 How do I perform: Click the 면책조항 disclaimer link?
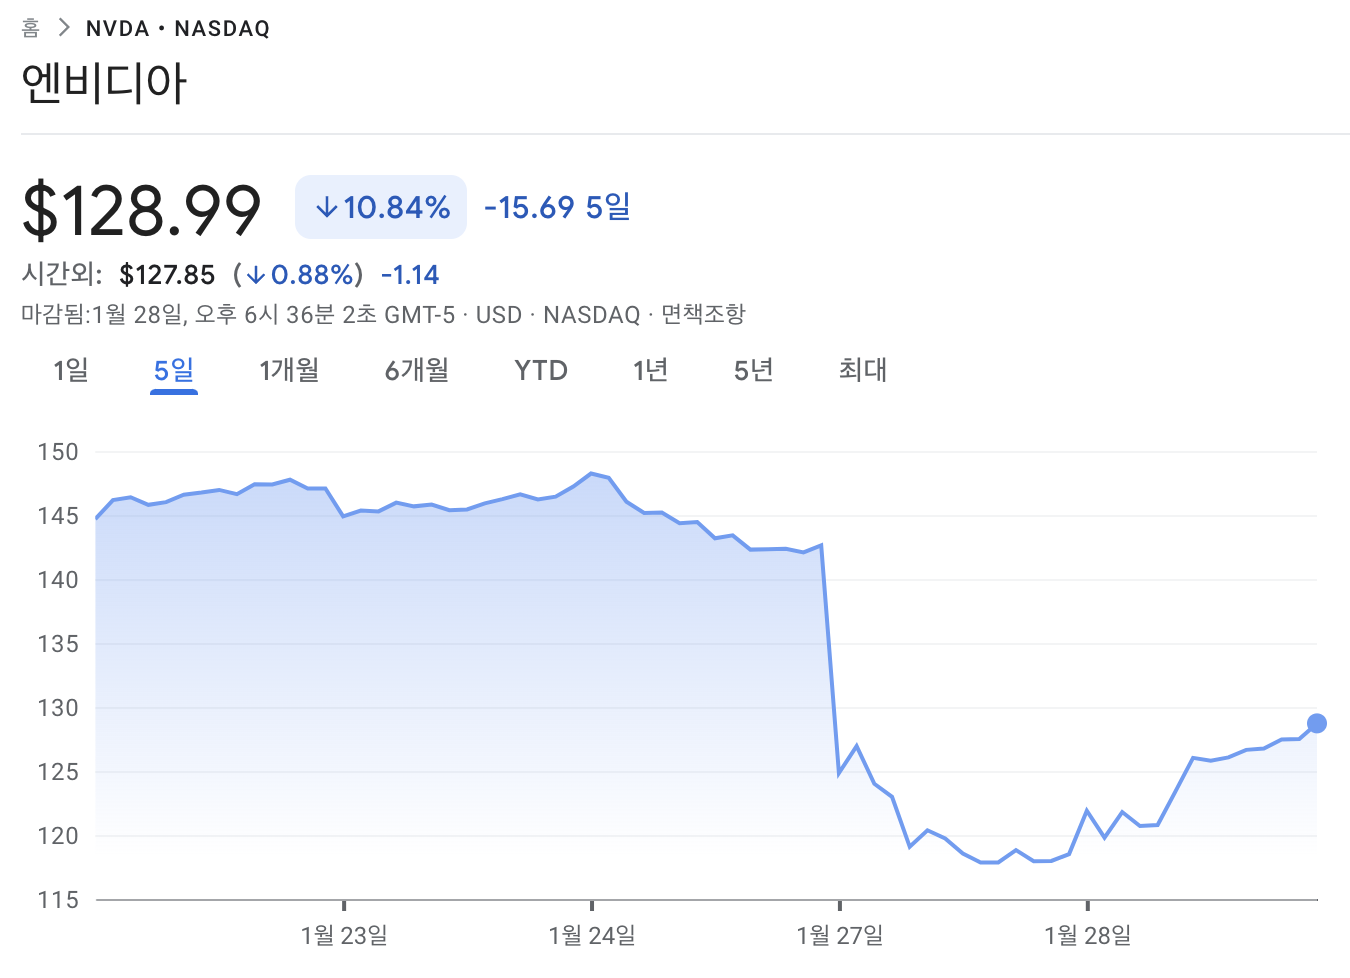703,314
